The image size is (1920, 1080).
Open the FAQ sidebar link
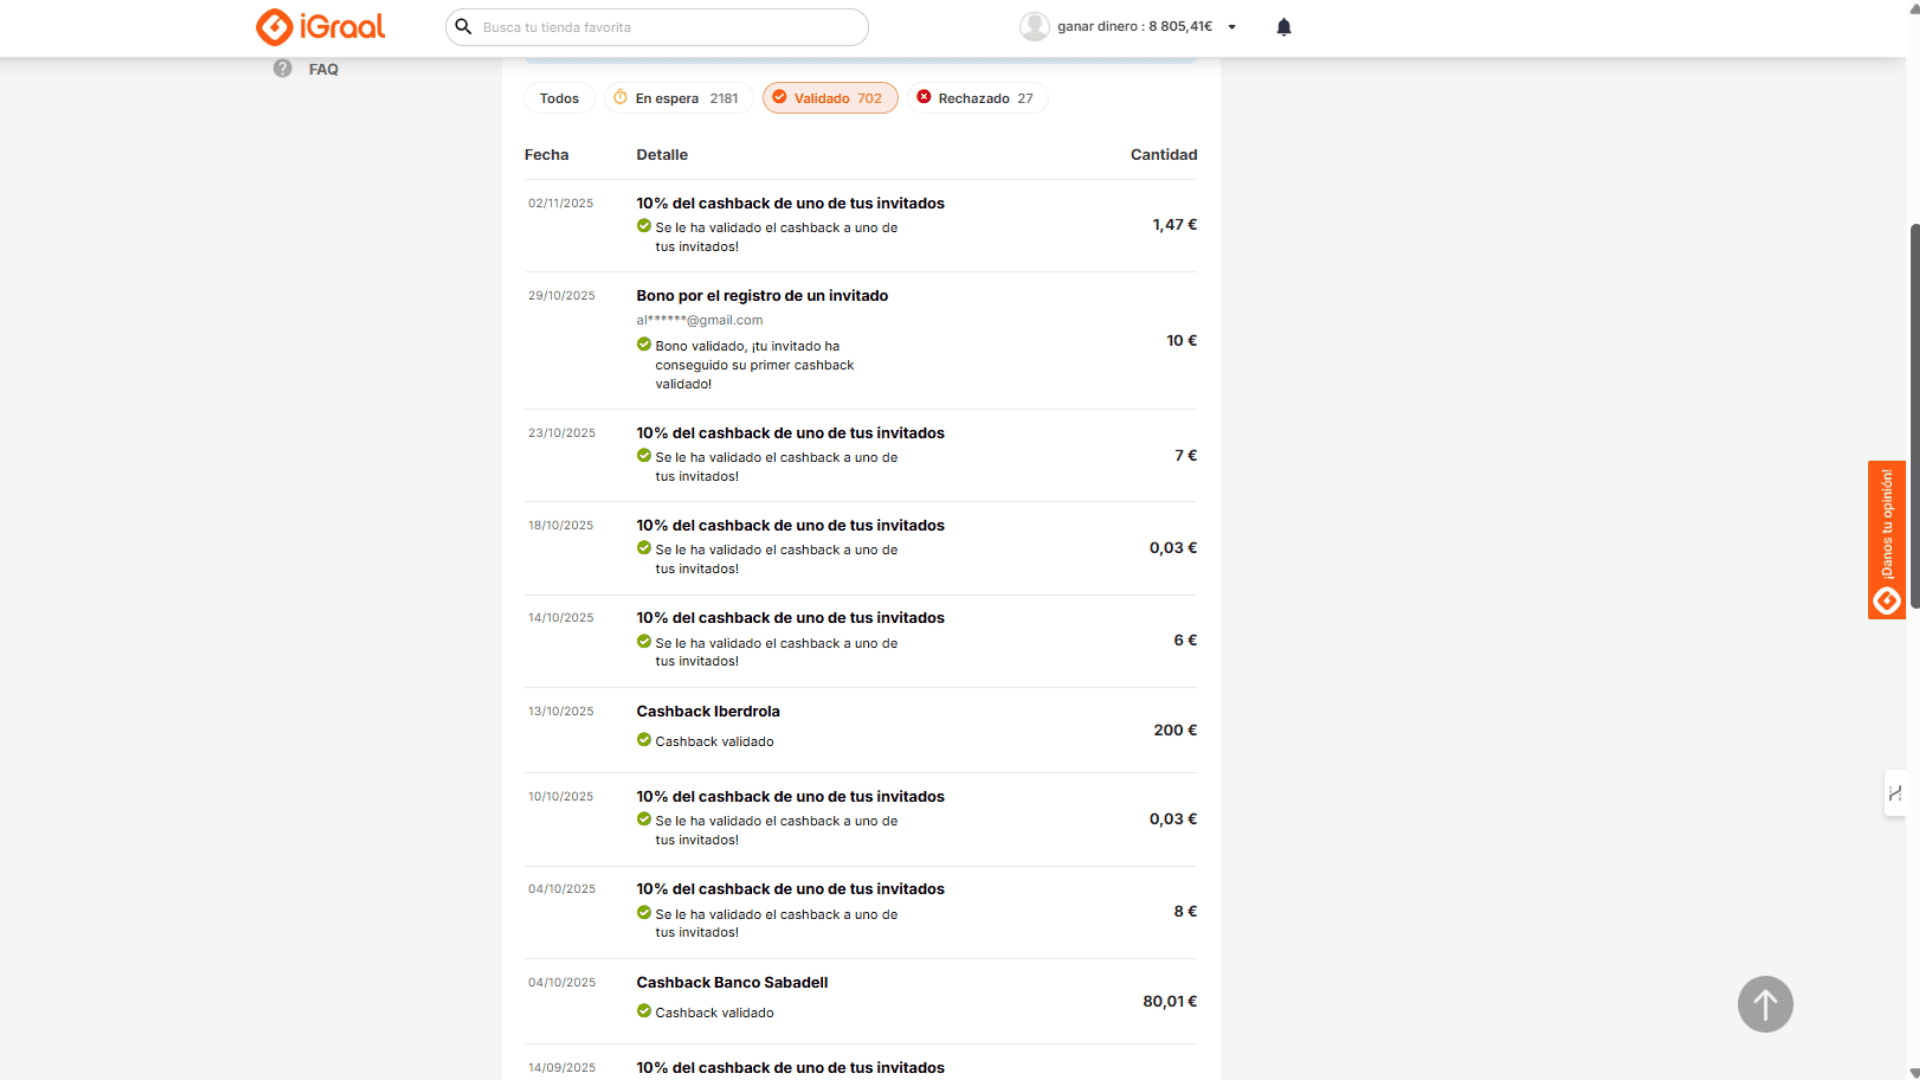click(323, 69)
